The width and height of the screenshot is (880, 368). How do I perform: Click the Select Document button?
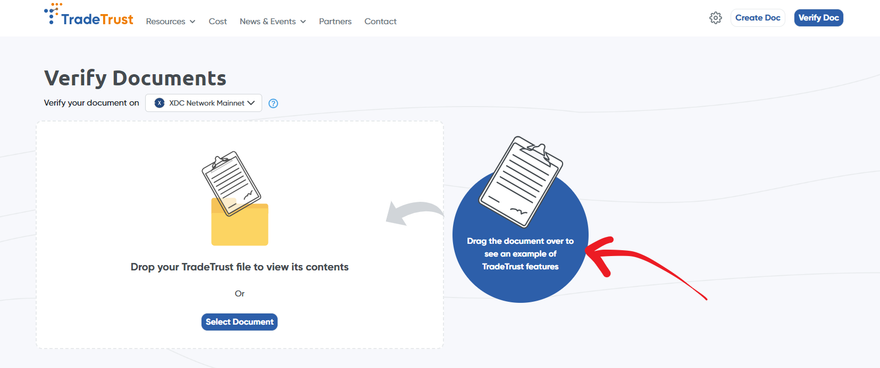click(240, 322)
